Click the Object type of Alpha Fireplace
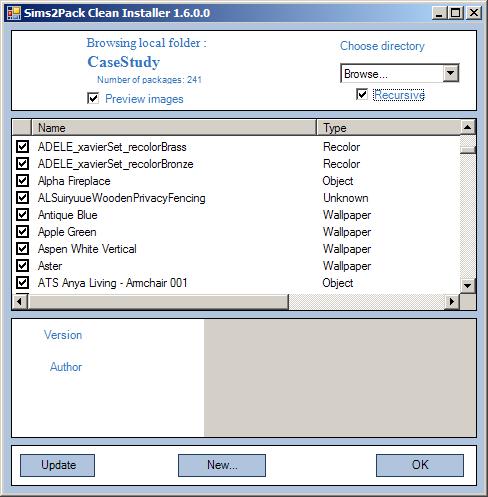This screenshot has height=497, width=488. click(x=338, y=181)
